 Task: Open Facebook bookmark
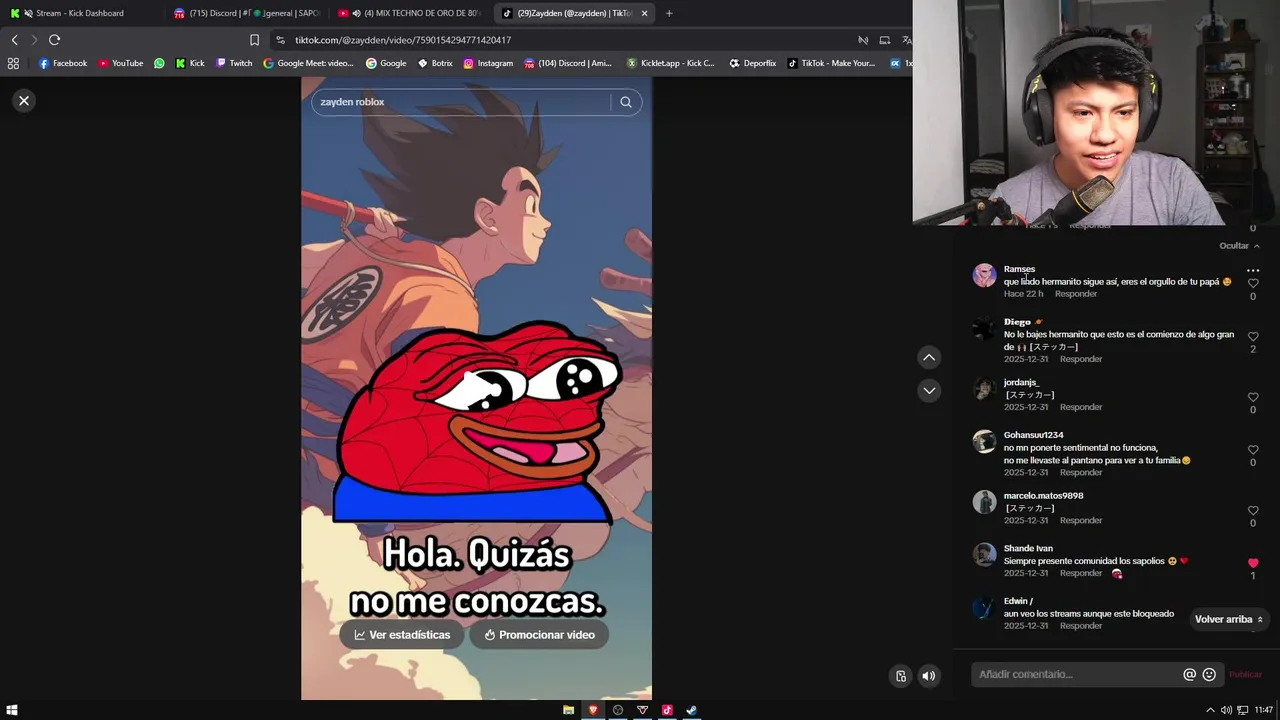pyautogui.click(x=63, y=63)
